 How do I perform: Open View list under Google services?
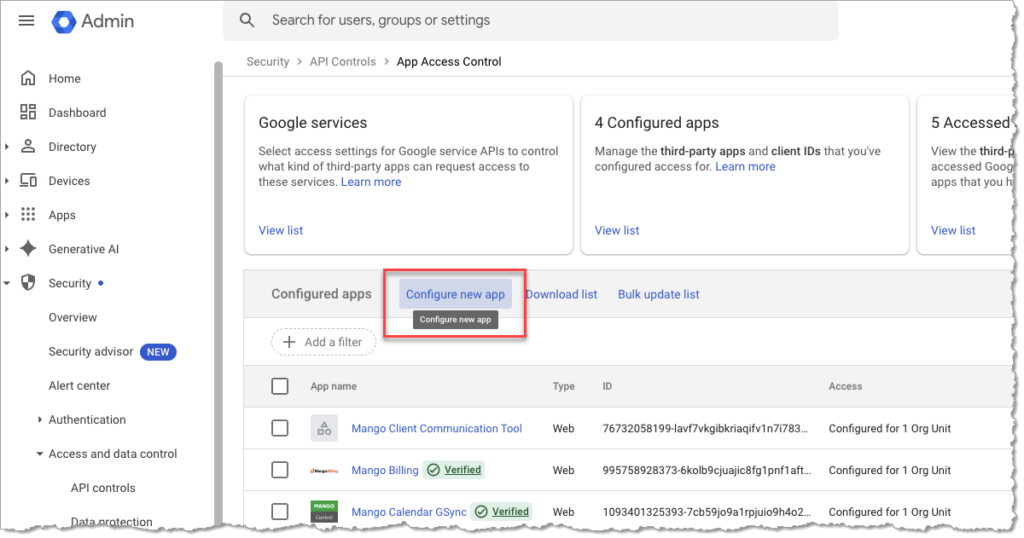[x=281, y=230]
